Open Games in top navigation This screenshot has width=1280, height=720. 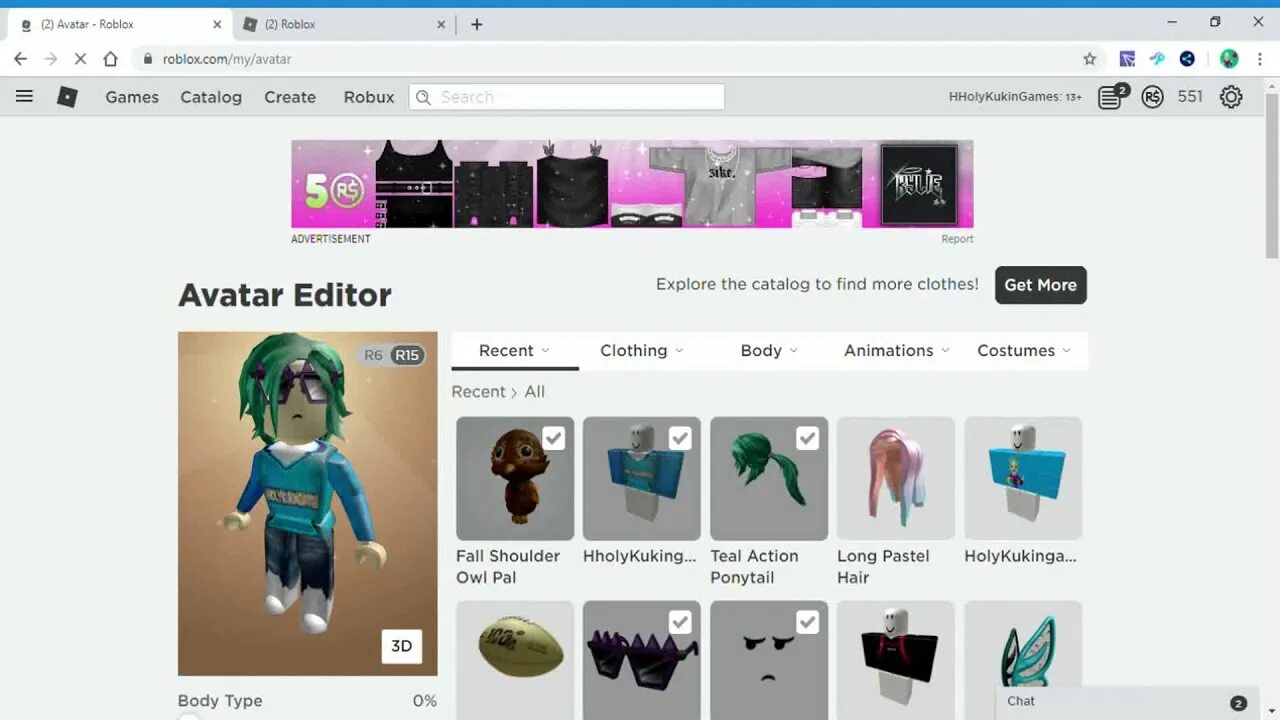coord(132,97)
